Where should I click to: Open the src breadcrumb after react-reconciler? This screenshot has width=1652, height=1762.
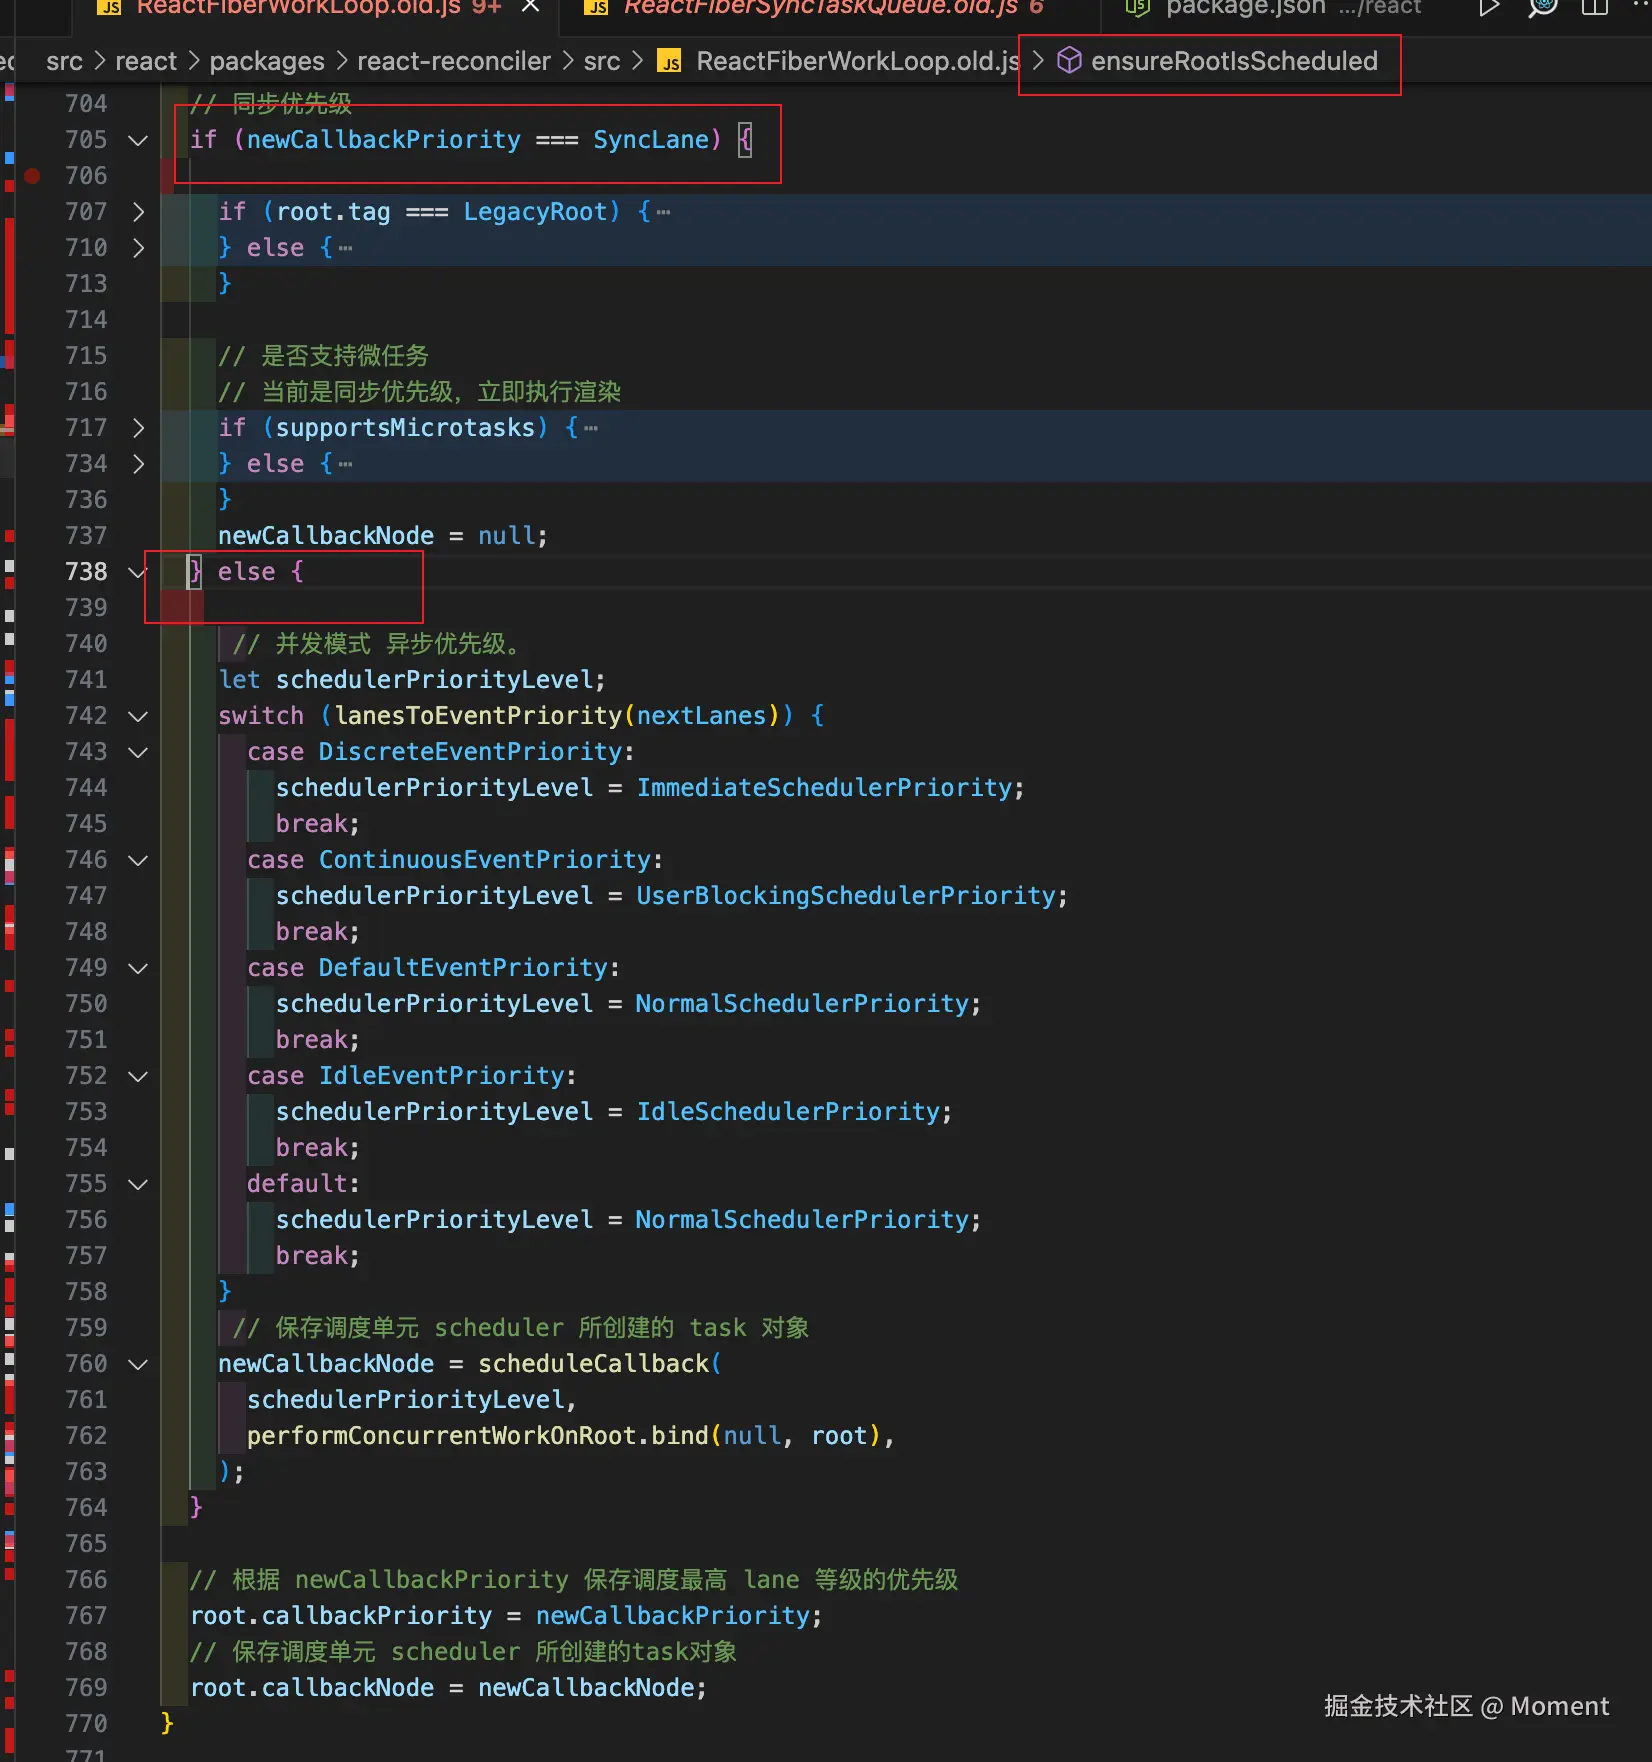pos(602,62)
